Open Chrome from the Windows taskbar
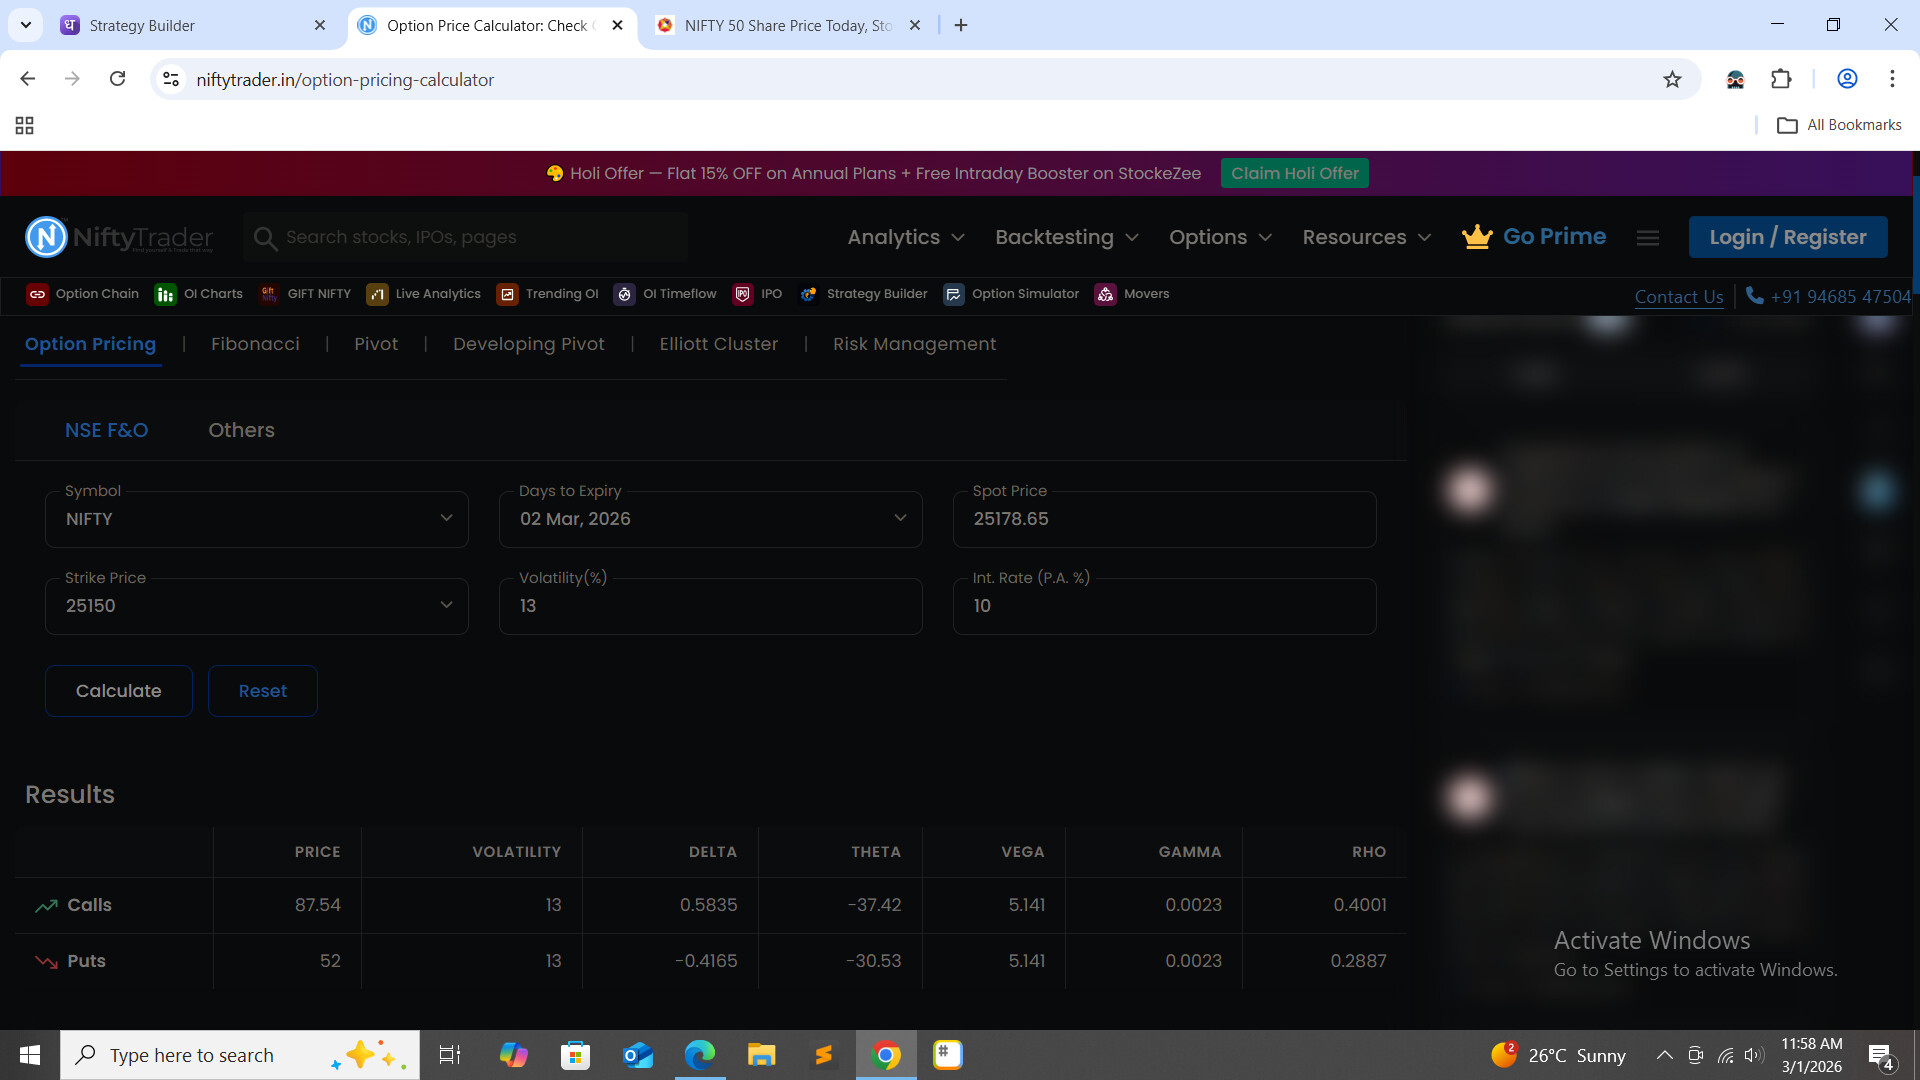 tap(885, 1055)
